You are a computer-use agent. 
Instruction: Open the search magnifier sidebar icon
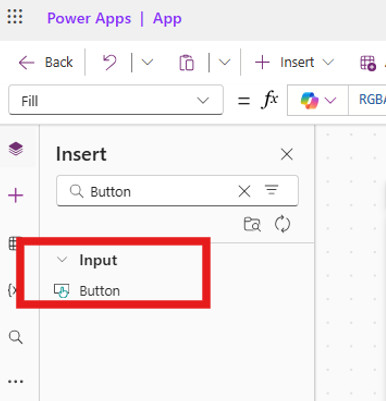pos(16,337)
